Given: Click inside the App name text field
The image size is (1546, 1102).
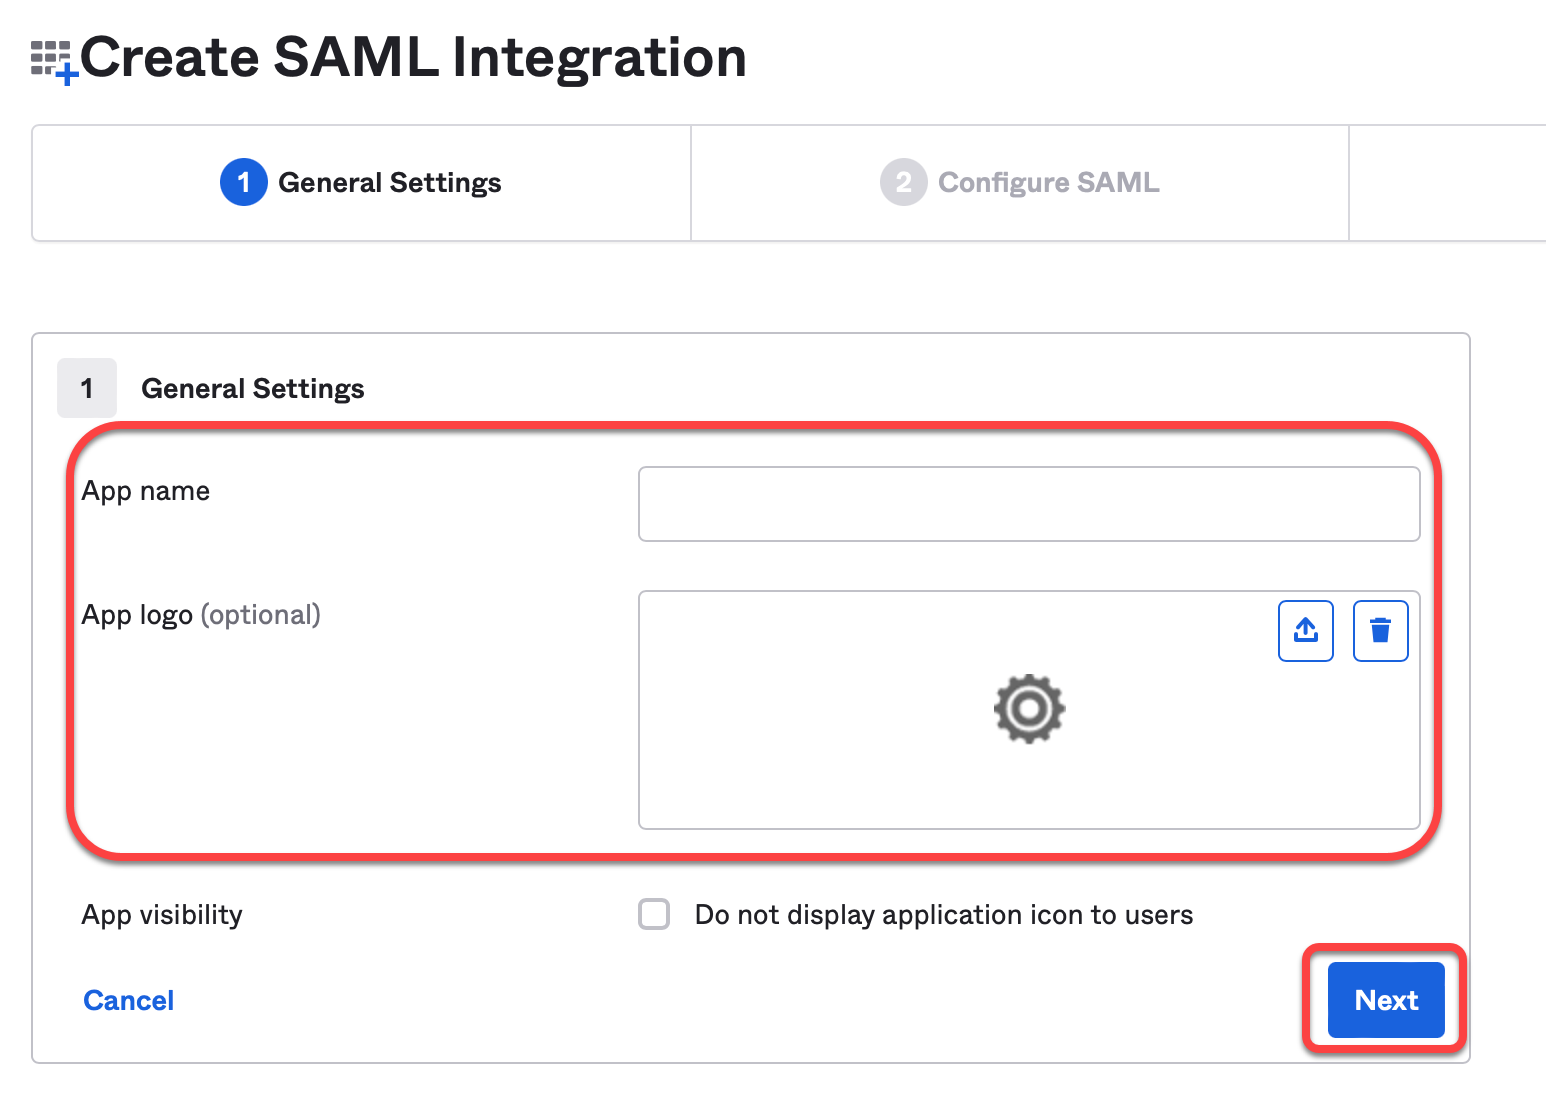Looking at the screenshot, I should [1029, 504].
